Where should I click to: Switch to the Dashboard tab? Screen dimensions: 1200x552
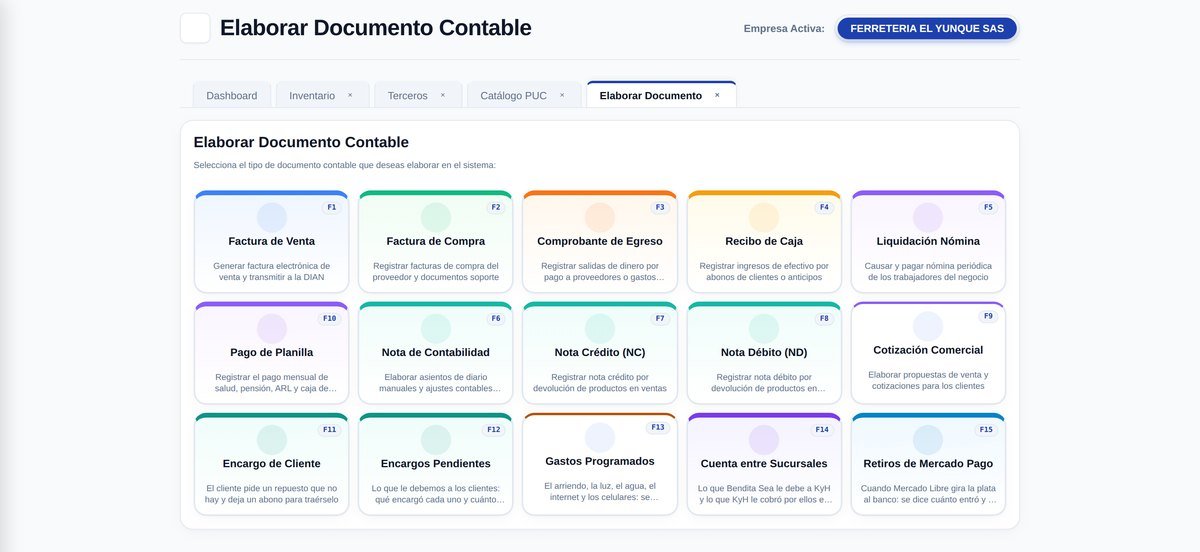tap(232, 95)
